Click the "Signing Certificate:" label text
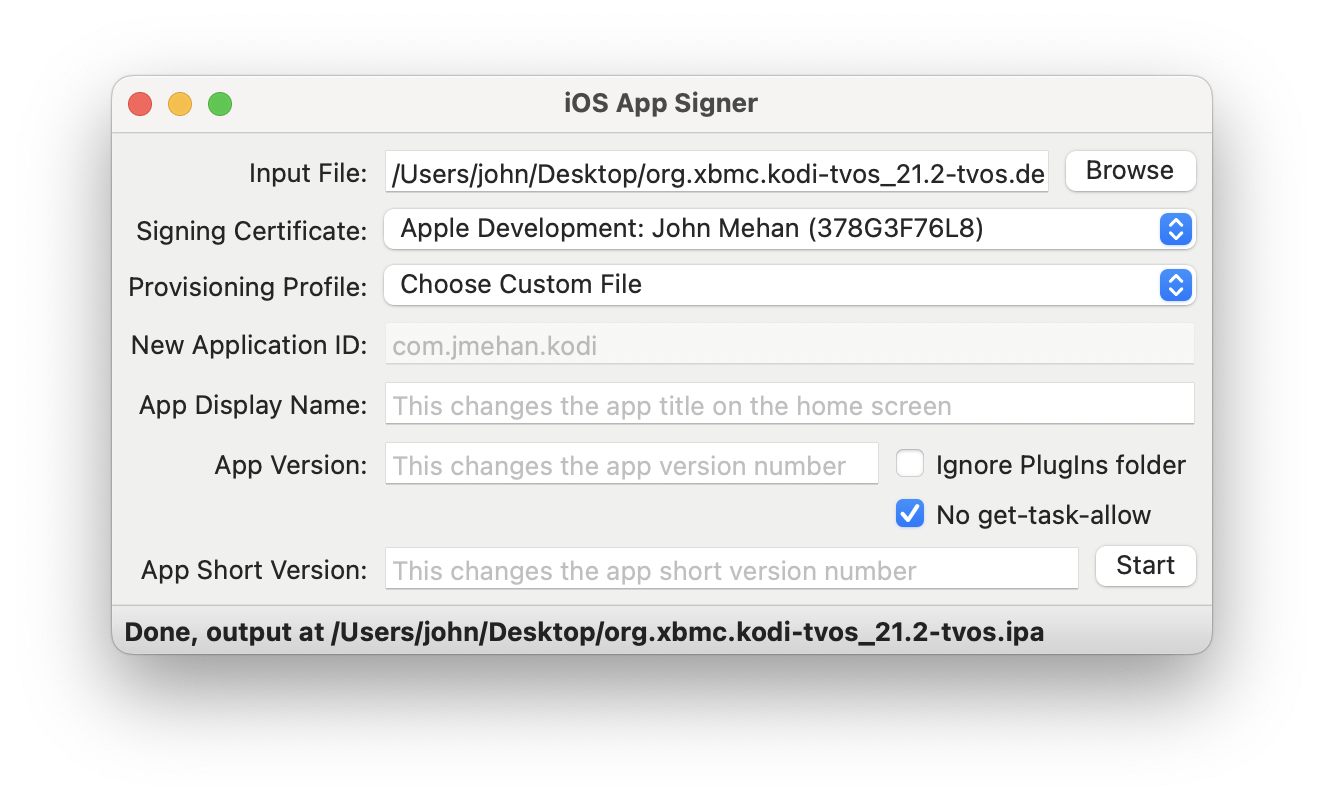The width and height of the screenshot is (1324, 802). click(252, 231)
